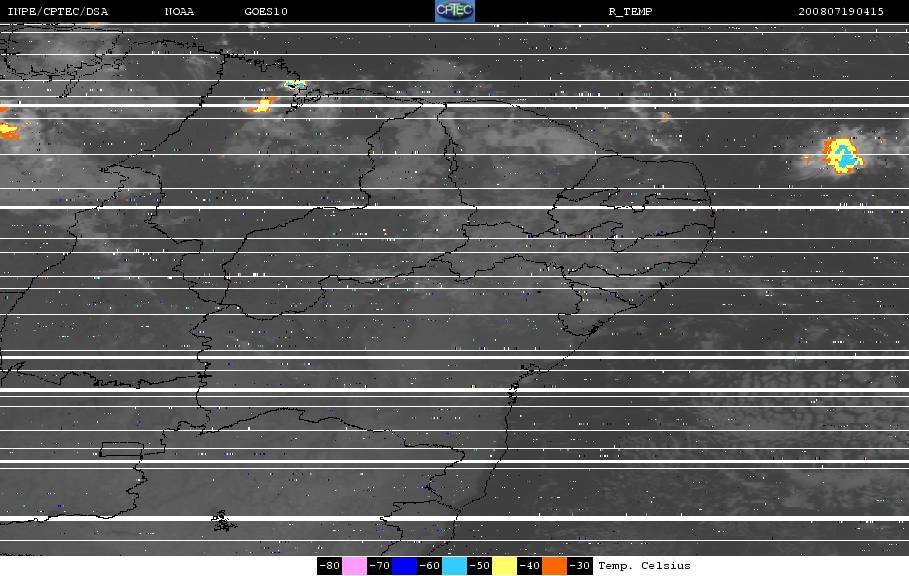Pick the cyan legend color swatch
This screenshot has width=909, height=576.
click(x=454, y=566)
